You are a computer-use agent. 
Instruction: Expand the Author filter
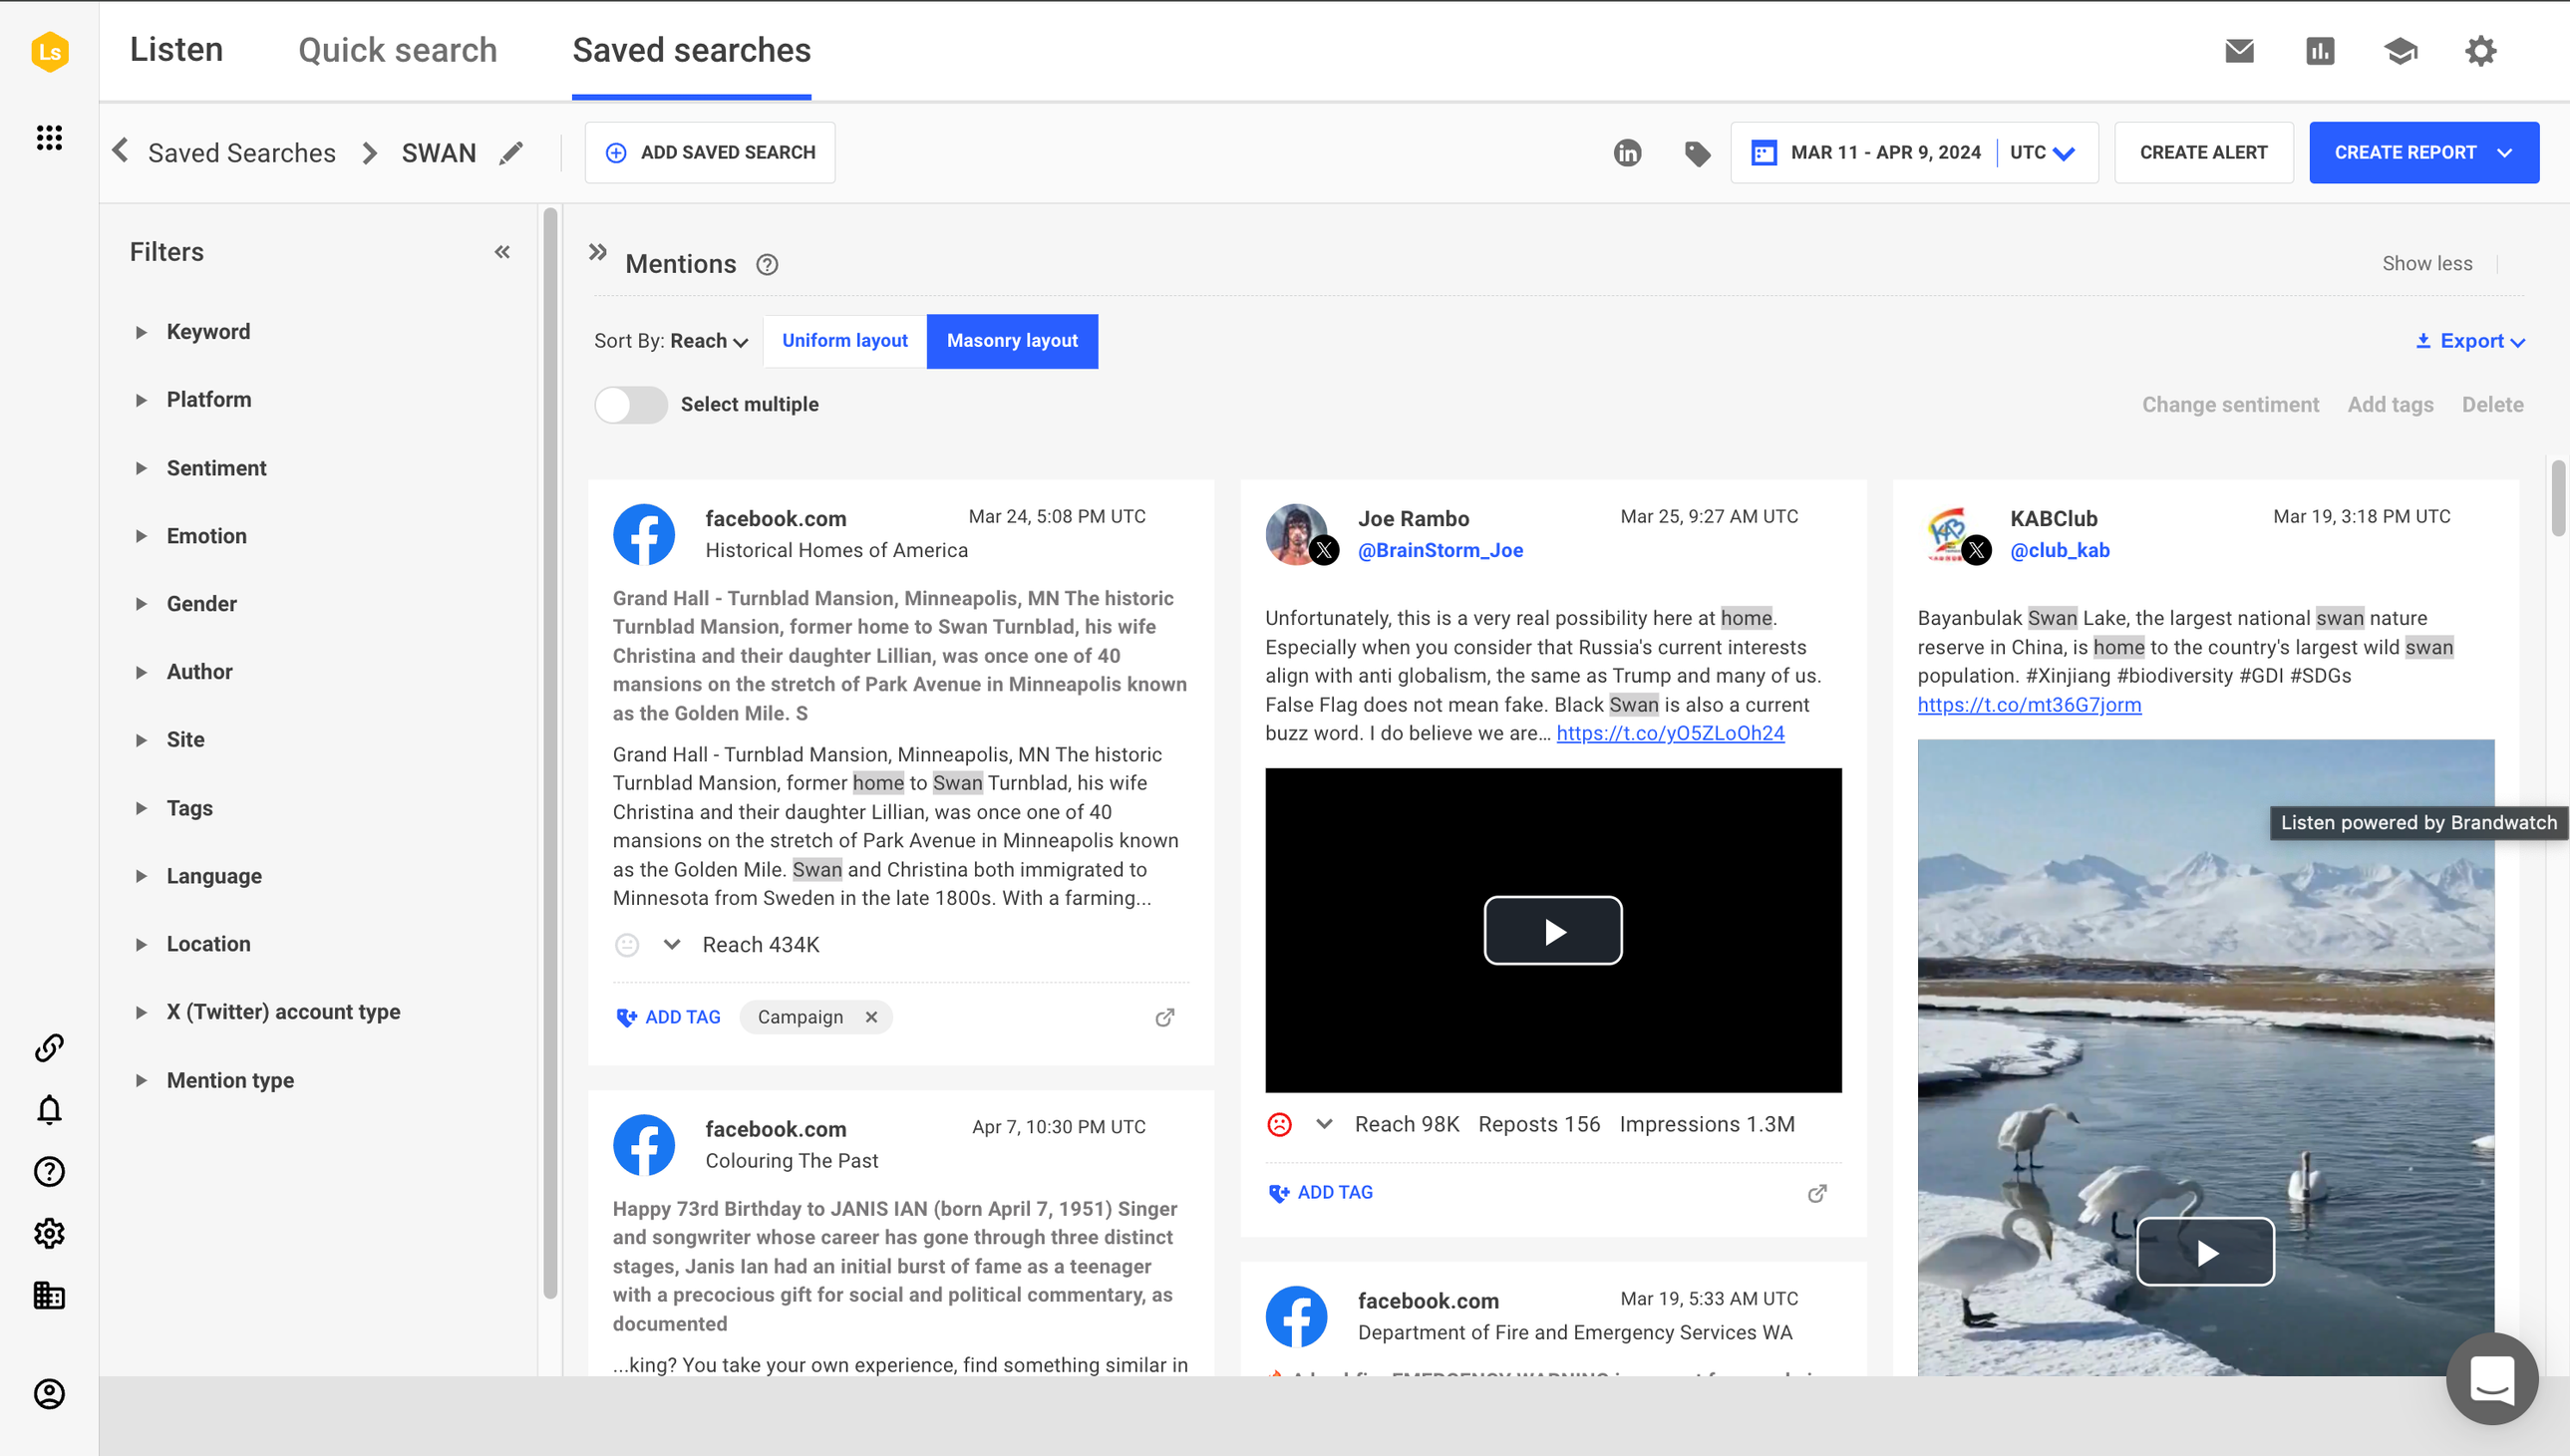pos(199,672)
